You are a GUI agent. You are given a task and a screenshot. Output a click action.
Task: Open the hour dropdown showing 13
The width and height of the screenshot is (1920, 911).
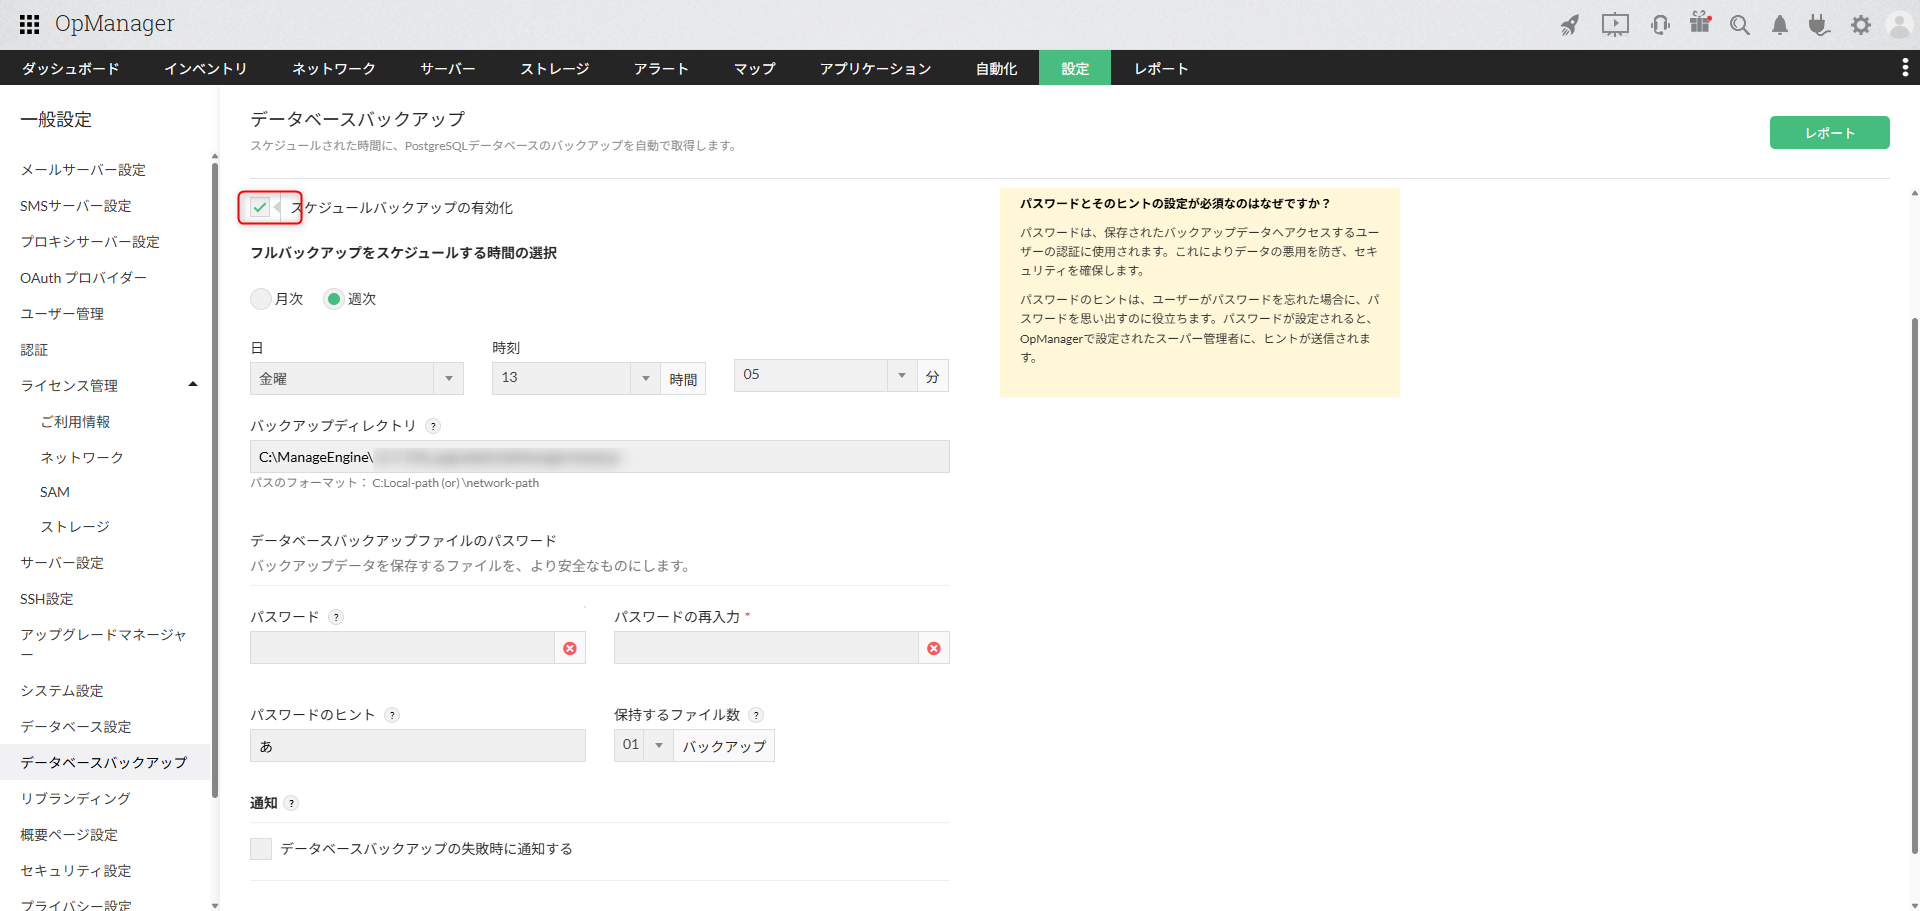click(x=575, y=378)
